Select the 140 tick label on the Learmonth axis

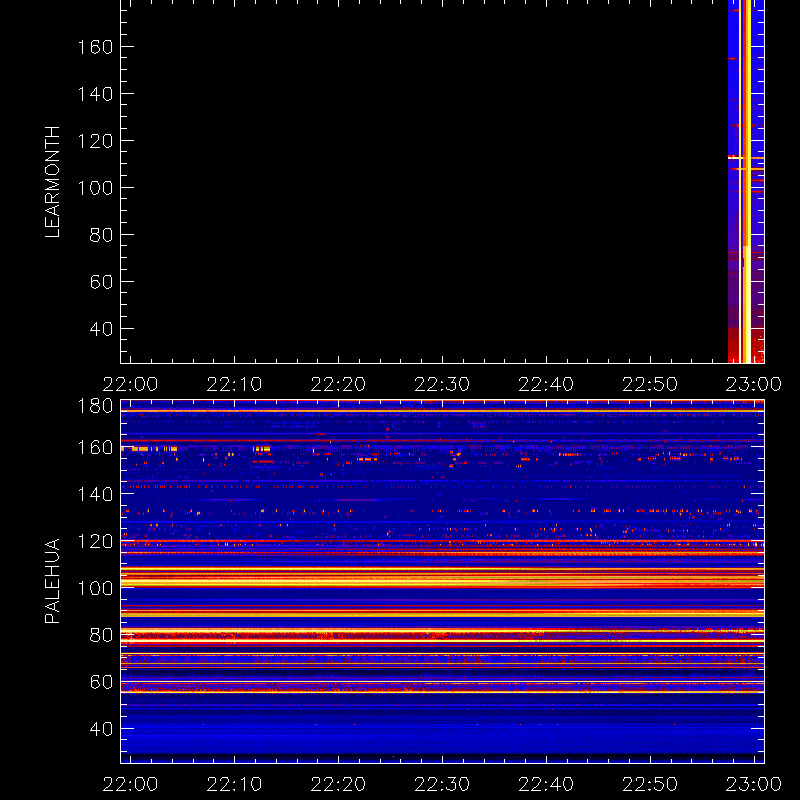95,94
